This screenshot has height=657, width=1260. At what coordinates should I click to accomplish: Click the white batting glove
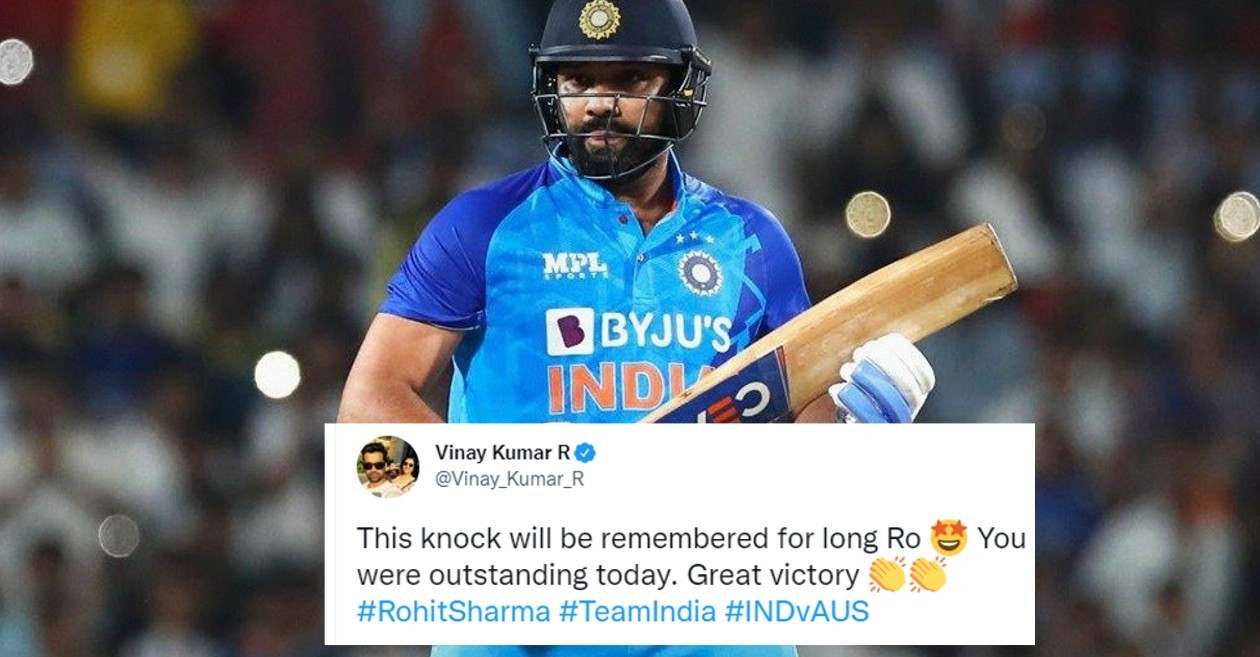click(885, 378)
